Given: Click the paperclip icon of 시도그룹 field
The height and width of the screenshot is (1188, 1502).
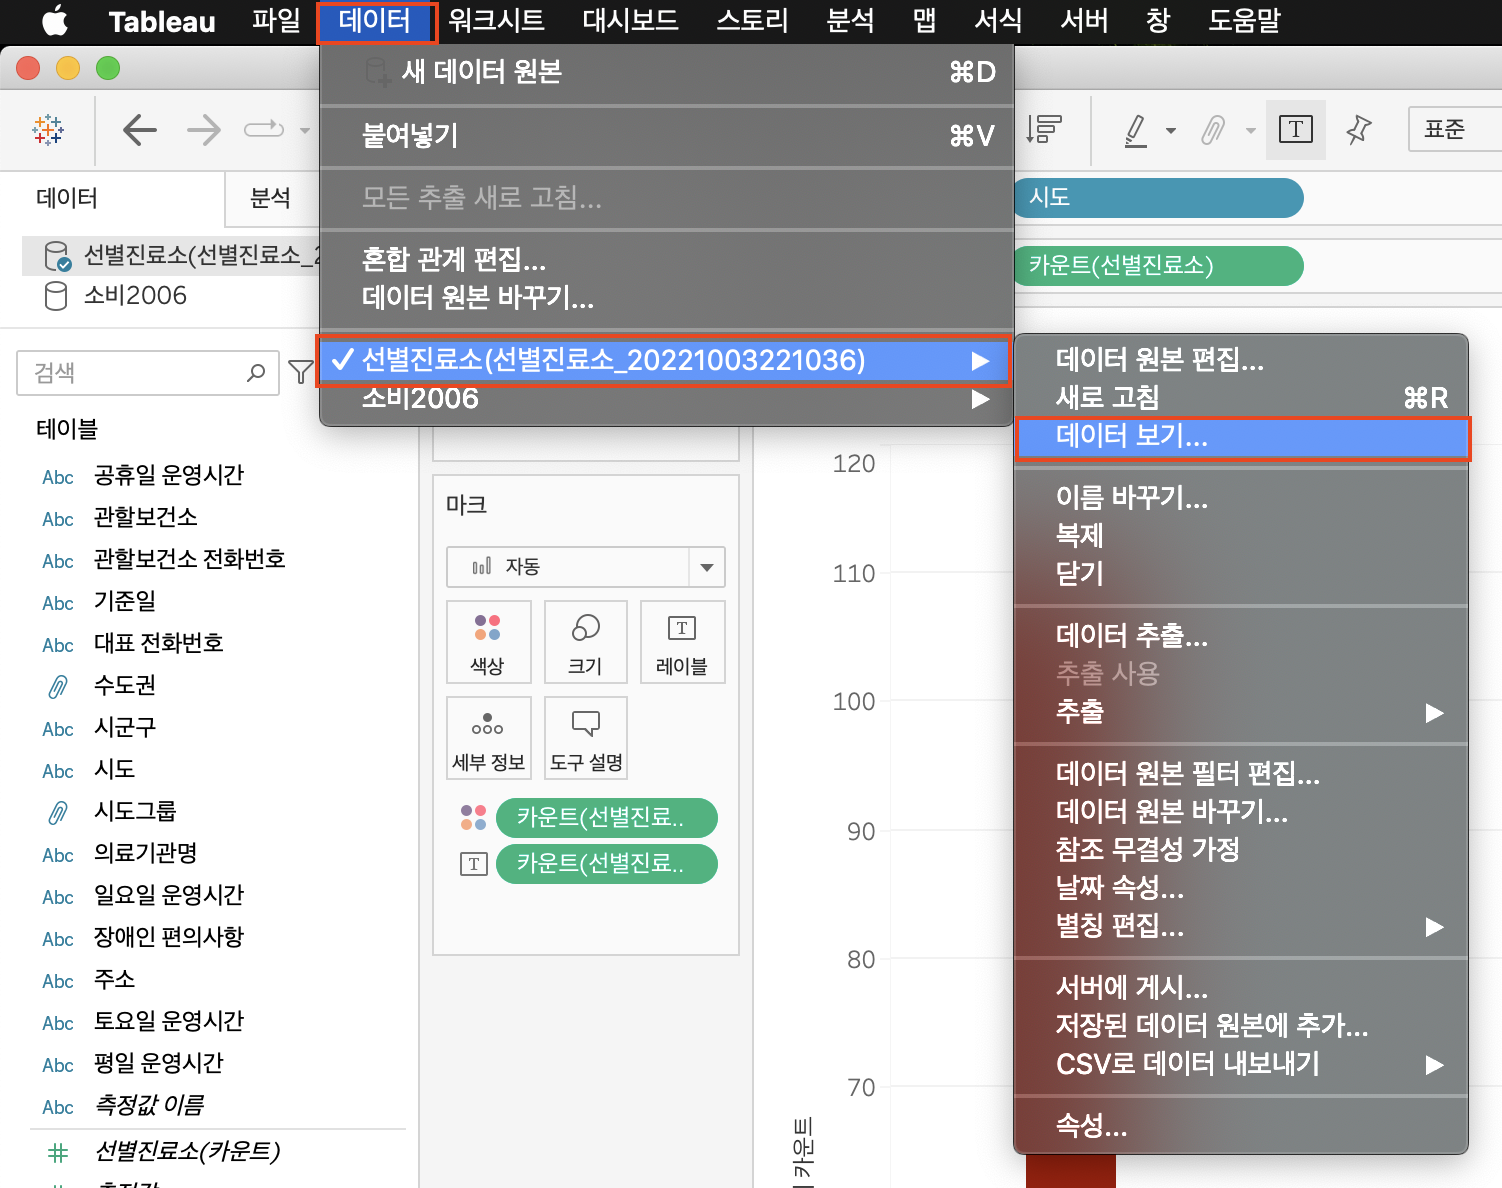Looking at the screenshot, I should click(58, 812).
